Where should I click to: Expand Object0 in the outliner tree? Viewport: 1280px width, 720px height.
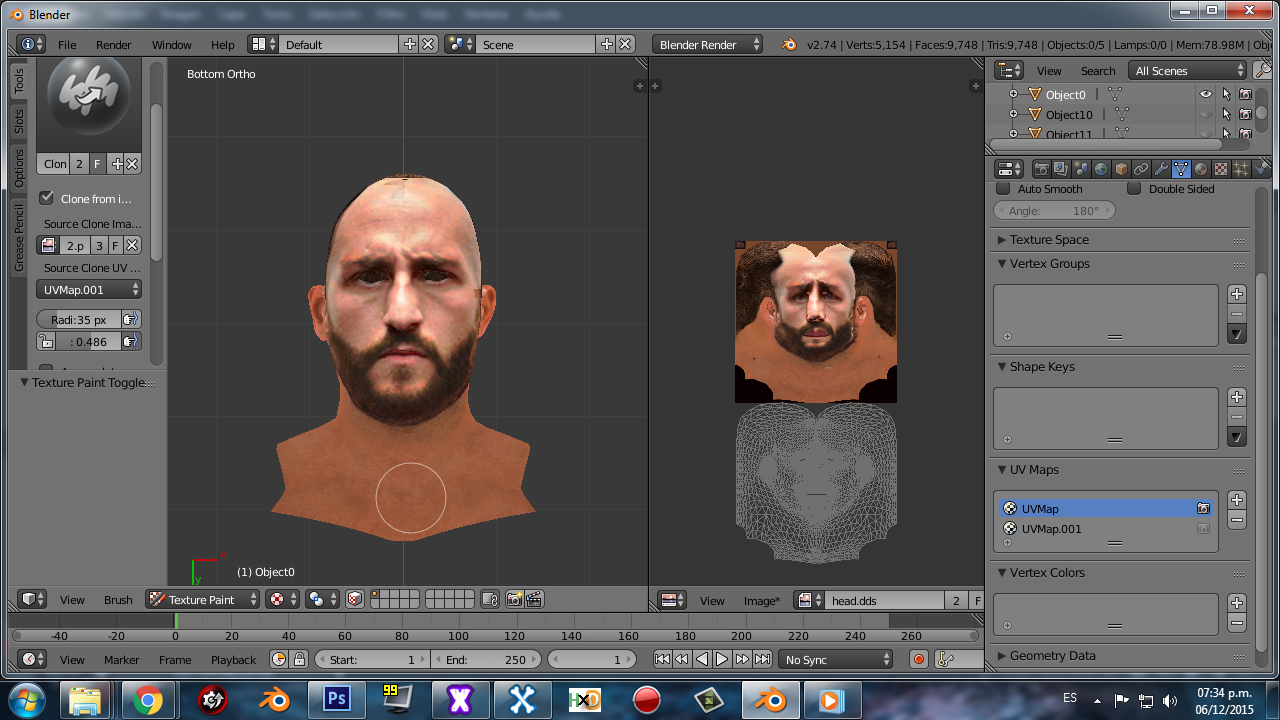[1013, 94]
